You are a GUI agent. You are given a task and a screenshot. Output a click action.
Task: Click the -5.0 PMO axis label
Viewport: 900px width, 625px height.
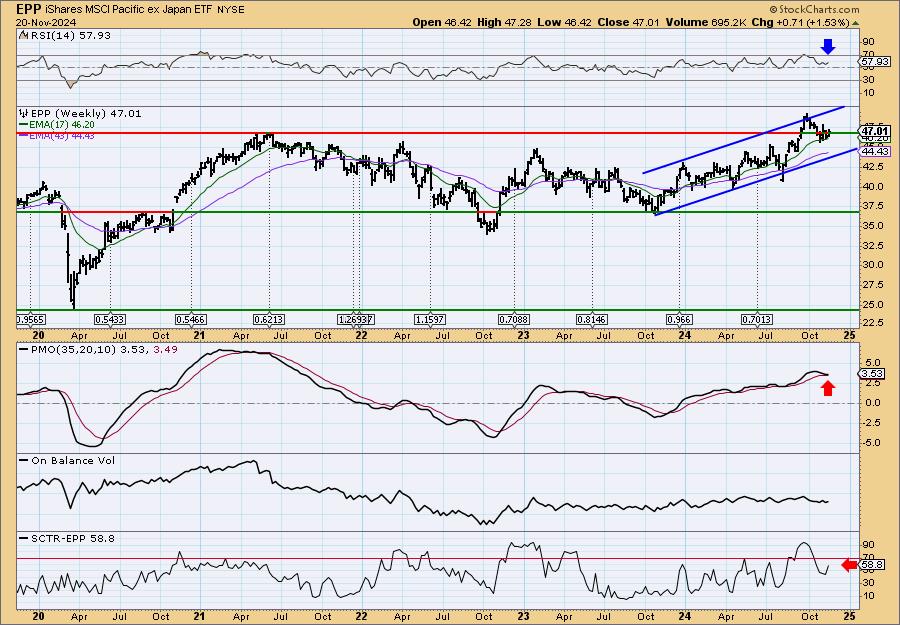point(871,442)
